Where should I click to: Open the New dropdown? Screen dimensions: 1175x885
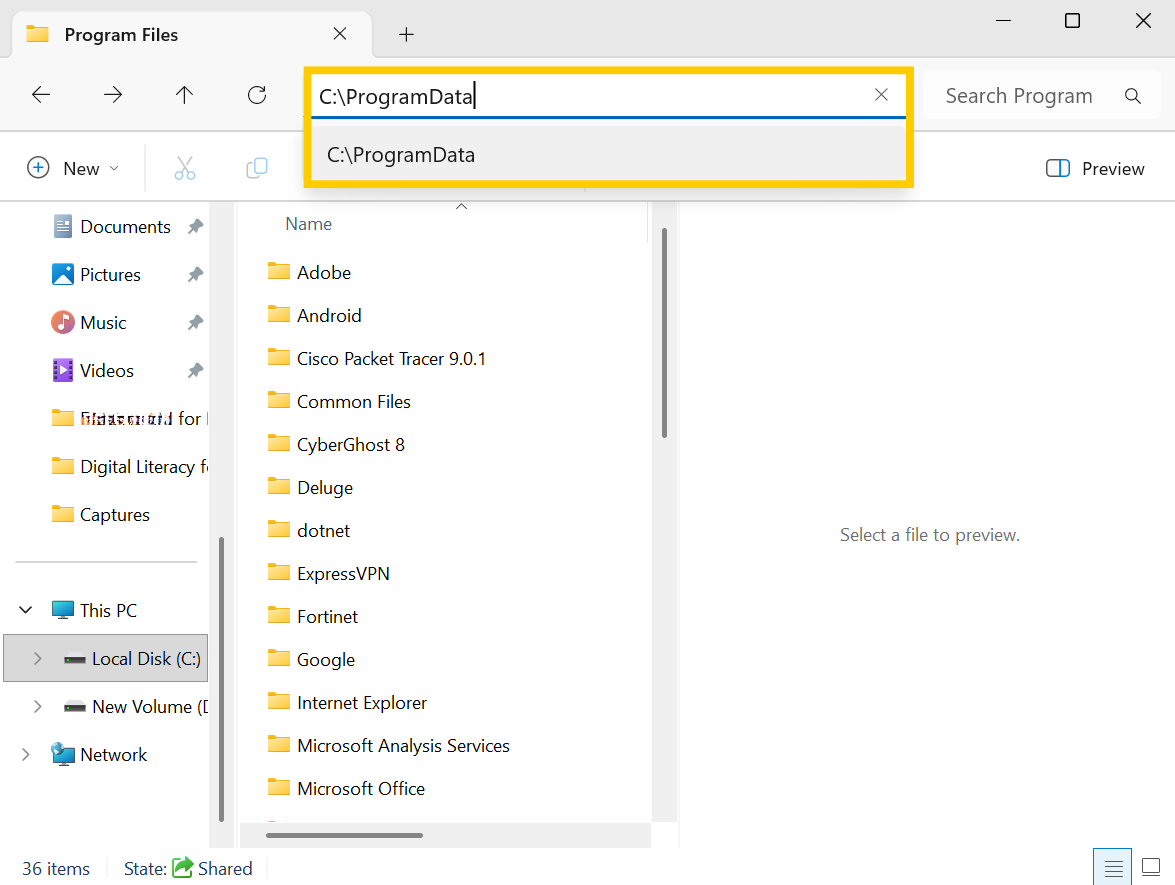pos(73,168)
